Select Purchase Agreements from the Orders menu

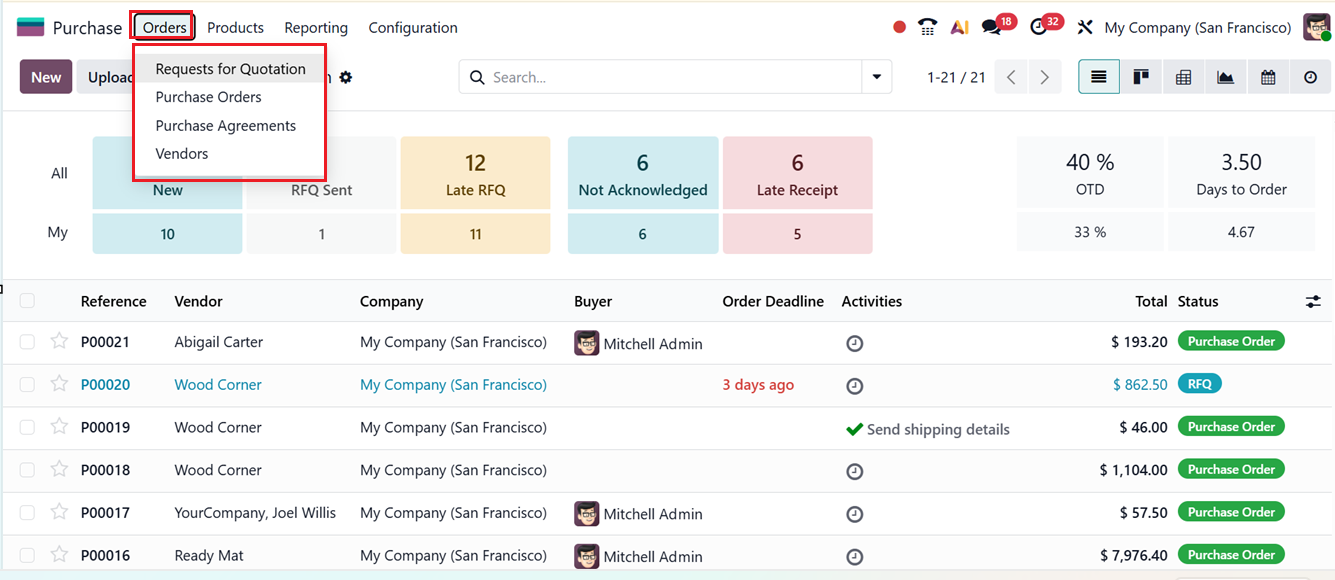point(224,125)
